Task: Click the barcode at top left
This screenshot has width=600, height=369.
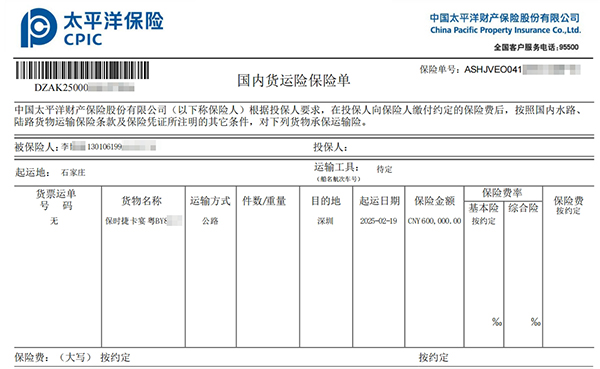Action: [x=82, y=70]
